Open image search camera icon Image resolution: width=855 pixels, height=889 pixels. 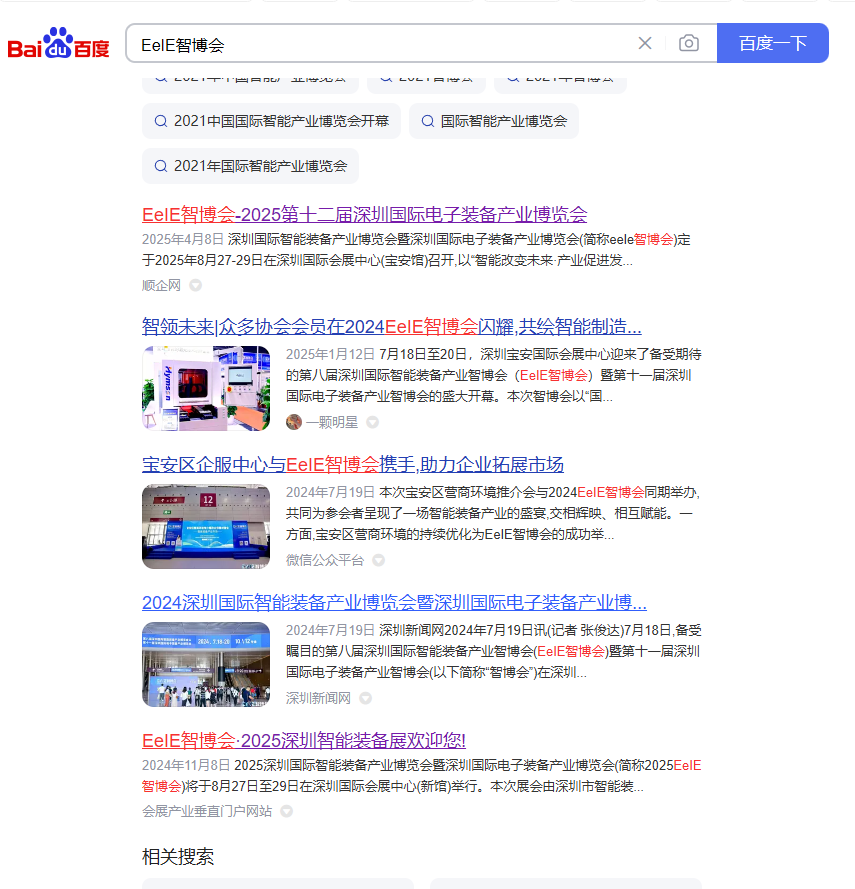pos(688,43)
